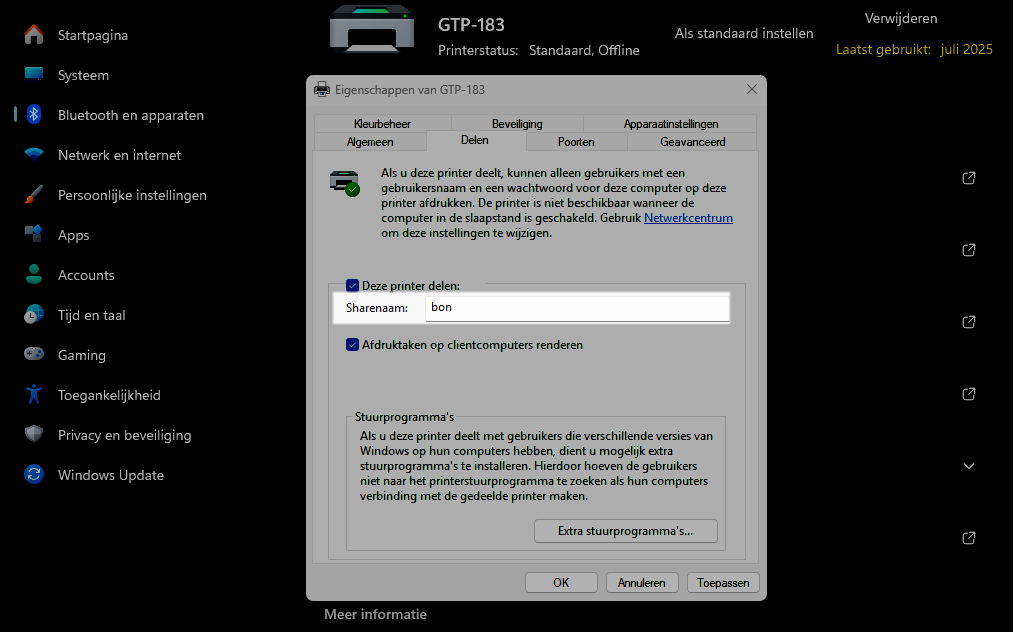Open Bluetooth en apparaten icon in sidebar
The image size is (1013, 632).
click(x=34, y=115)
